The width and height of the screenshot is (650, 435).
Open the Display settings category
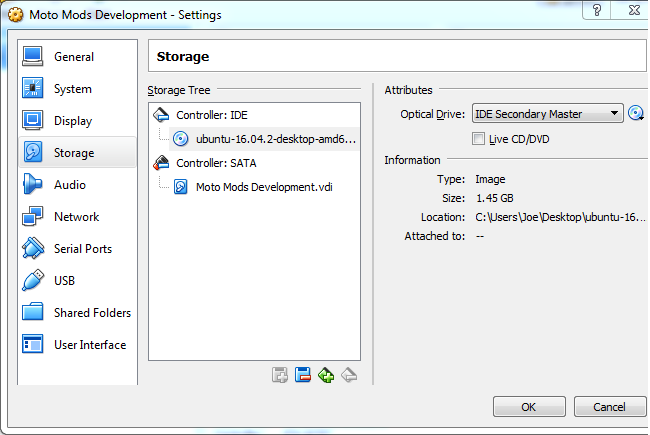pyautogui.click(x=78, y=121)
